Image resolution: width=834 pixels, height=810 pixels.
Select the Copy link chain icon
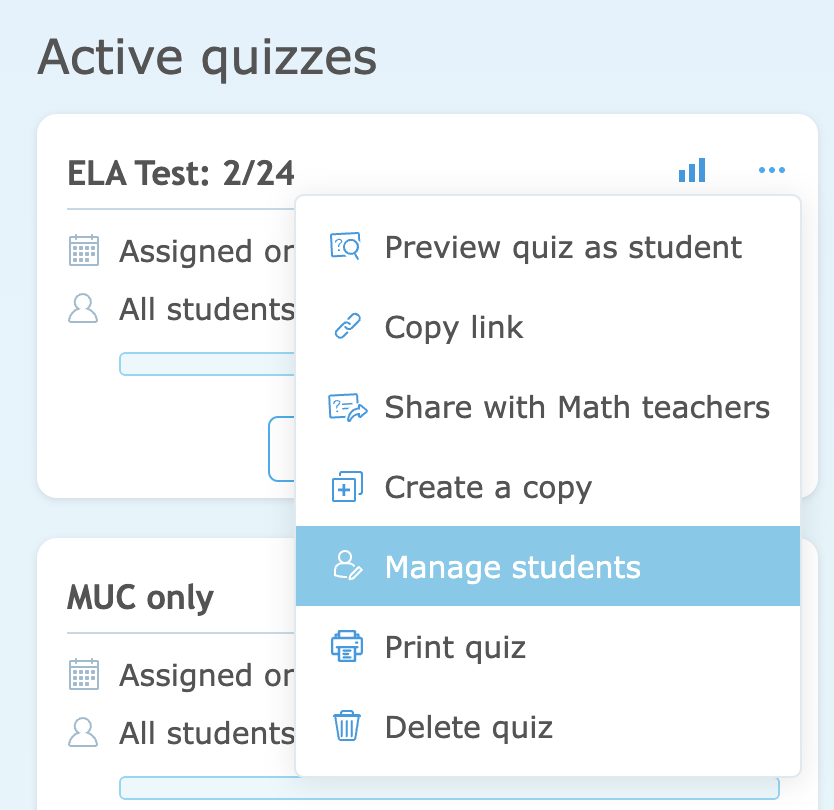click(346, 327)
